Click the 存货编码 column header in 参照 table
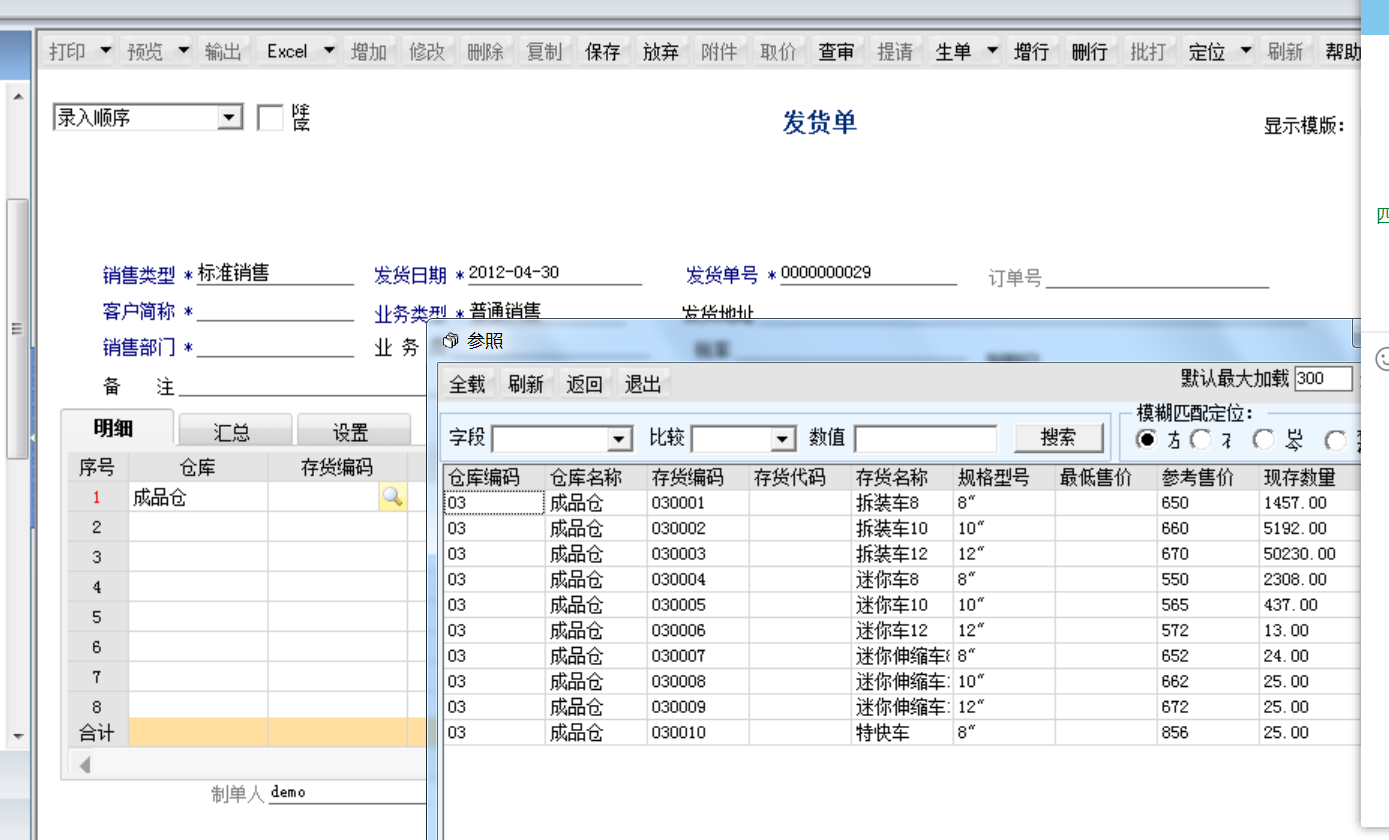The width and height of the screenshot is (1389, 840). 698,477
